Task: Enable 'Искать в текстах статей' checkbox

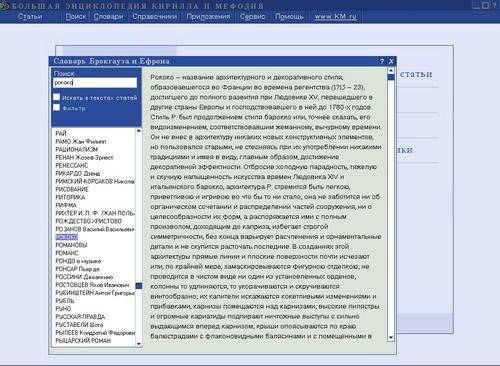Action: pos(57,97)
